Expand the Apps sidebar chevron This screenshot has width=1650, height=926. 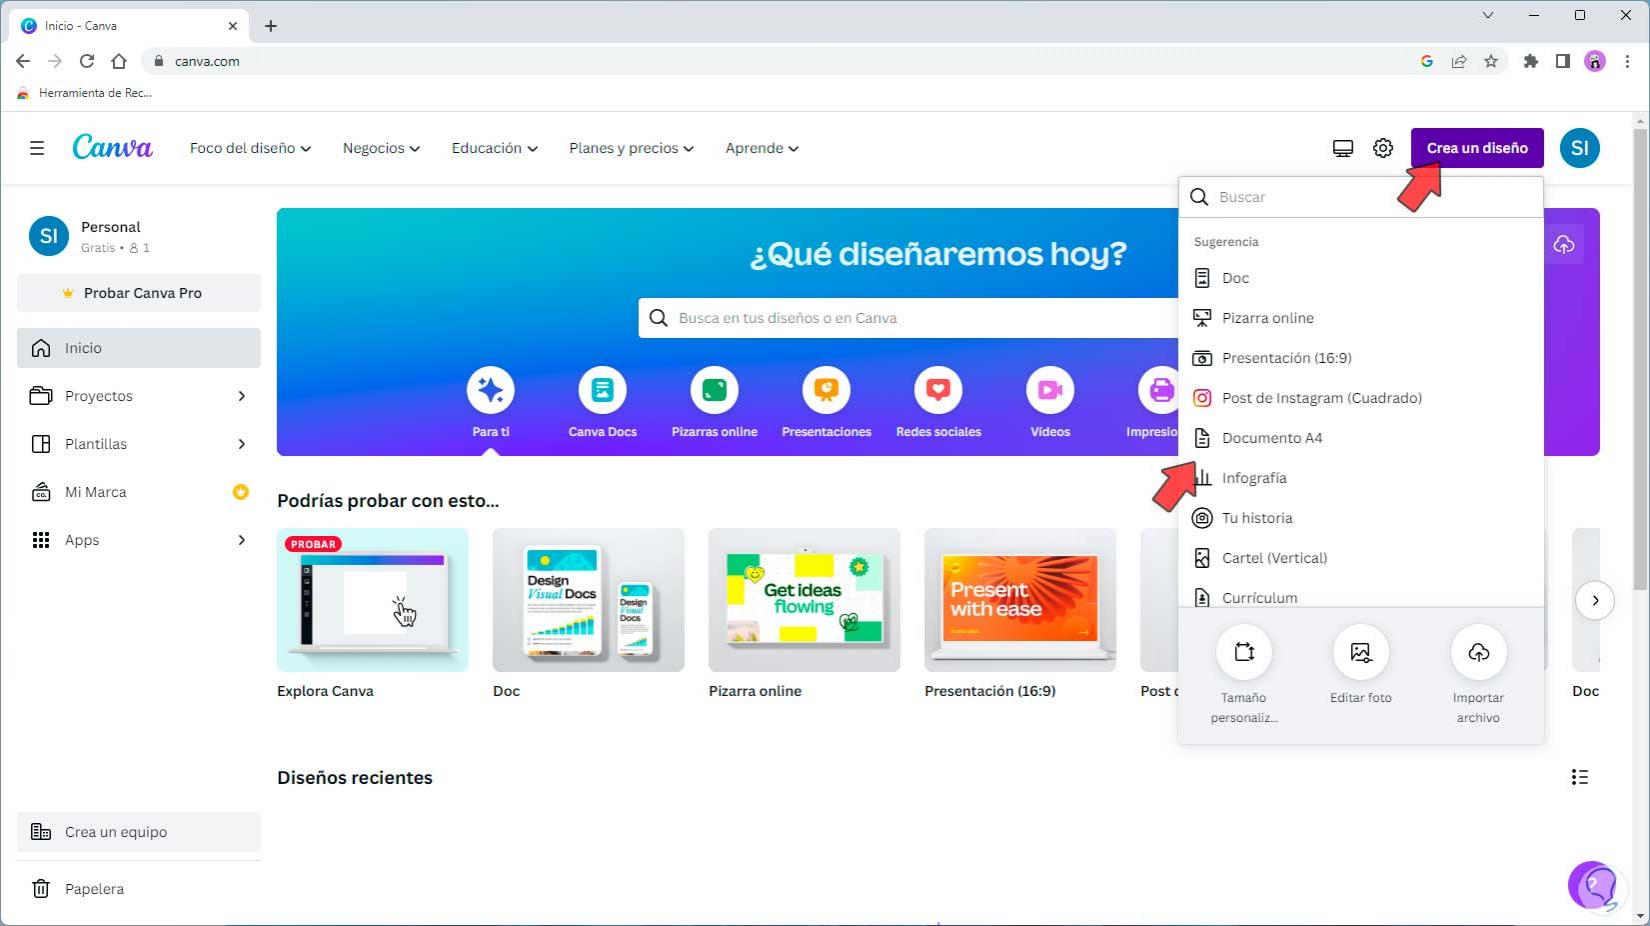241,540
